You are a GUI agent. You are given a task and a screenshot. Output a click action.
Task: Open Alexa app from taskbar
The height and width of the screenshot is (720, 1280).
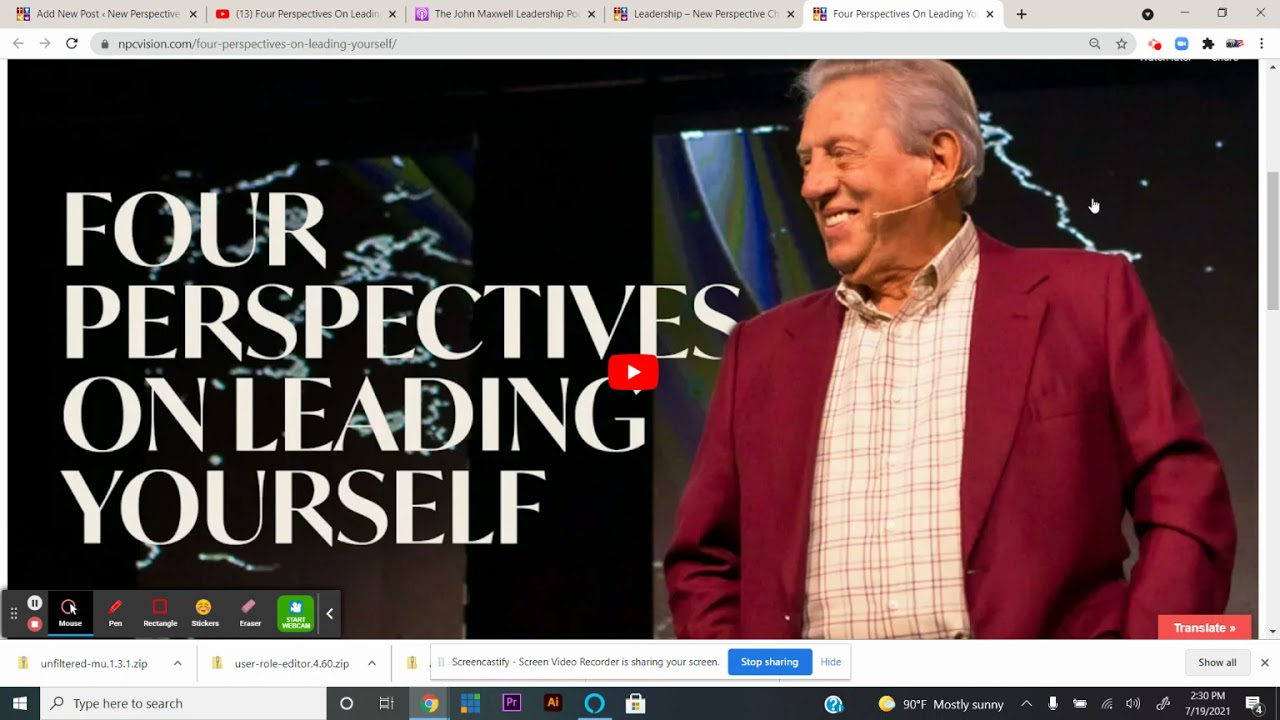594,703
